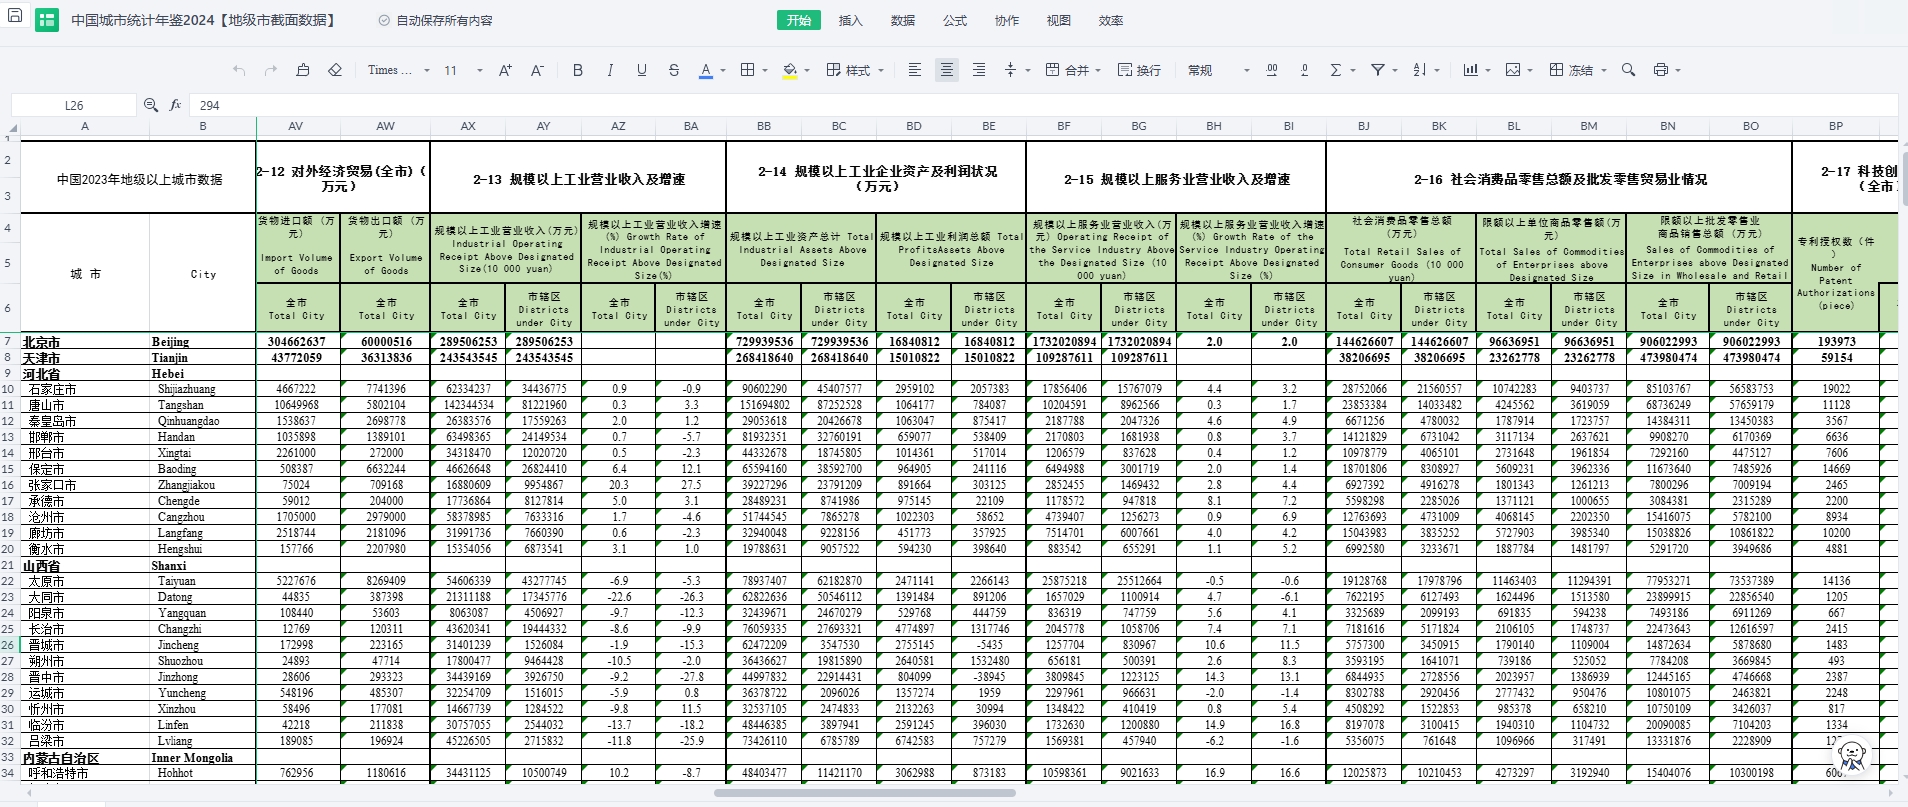
Task: Click the select-all corner triangle
Action: [x=11, y=127]
